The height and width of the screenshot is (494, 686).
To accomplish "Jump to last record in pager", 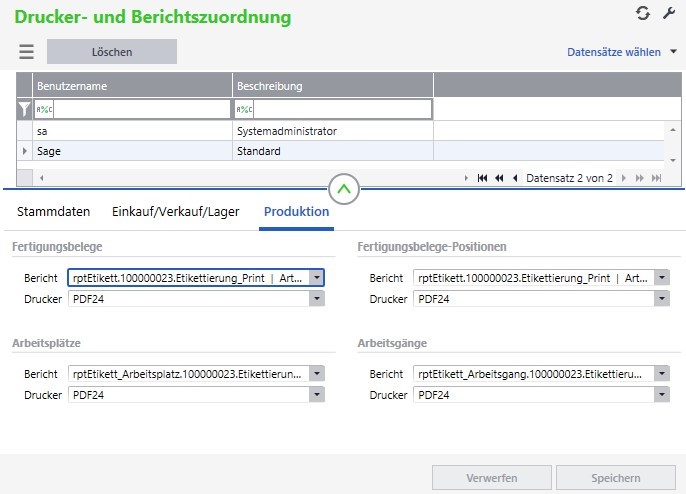I will 656,178.
